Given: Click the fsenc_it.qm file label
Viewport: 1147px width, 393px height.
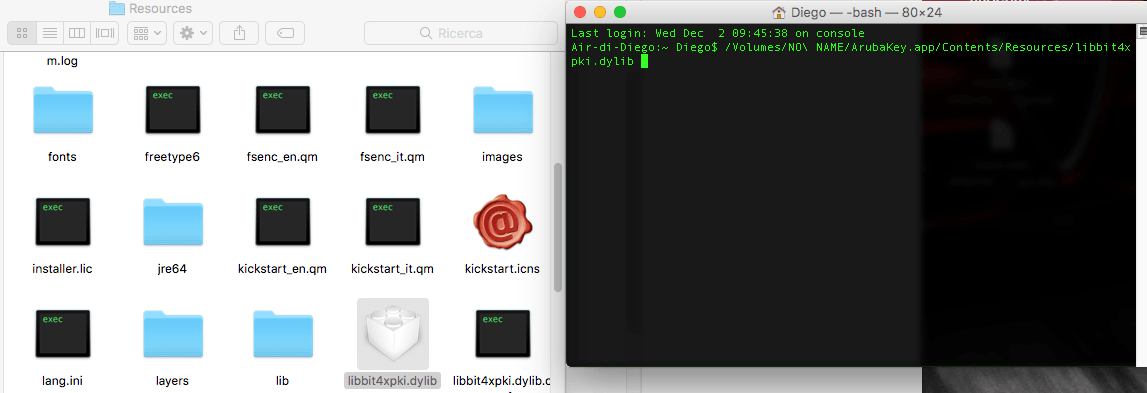Looking at the screenshot, I should 393,157.
